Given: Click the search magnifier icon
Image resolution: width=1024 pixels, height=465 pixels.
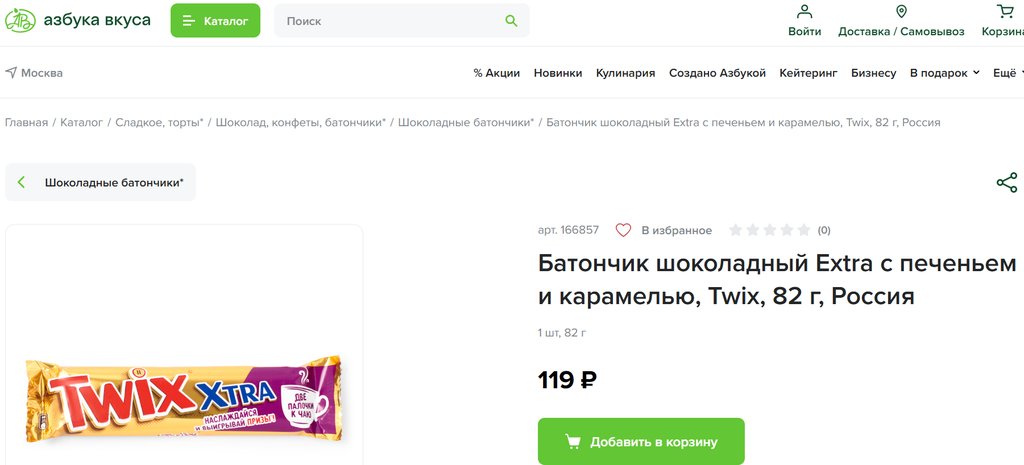Looking at the screenshot, I should tap(511, 20).
